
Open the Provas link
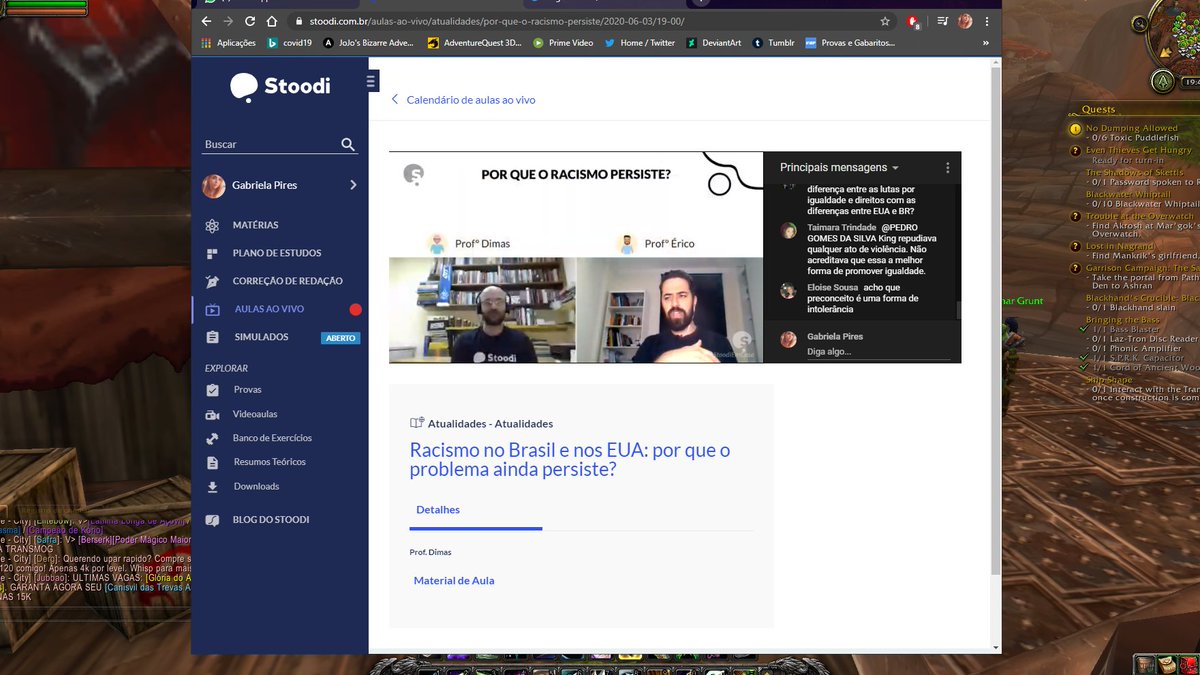point(247,390)
